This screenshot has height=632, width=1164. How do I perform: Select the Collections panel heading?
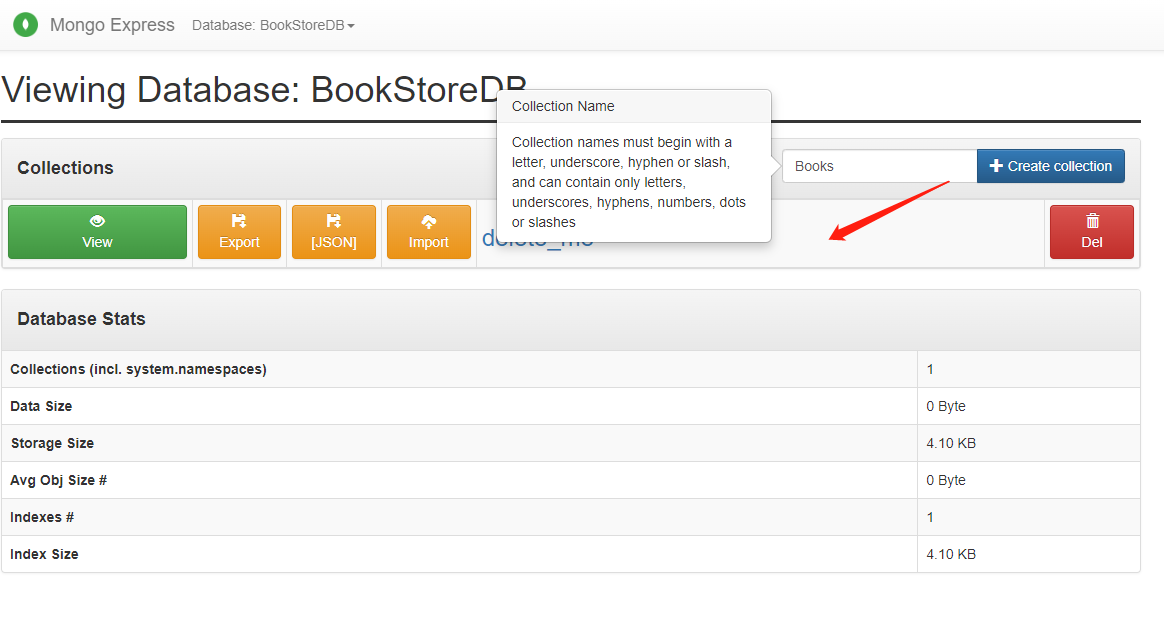coord(65,168)
